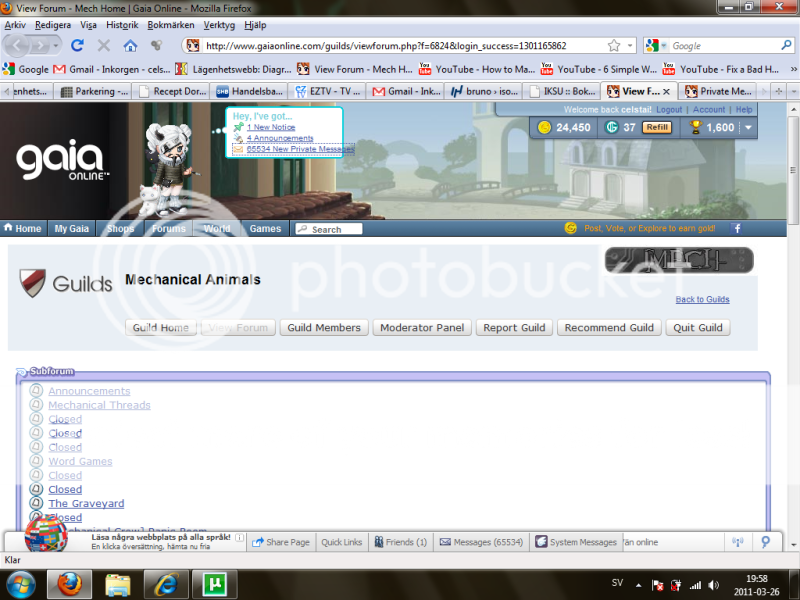Mute audio via the speaker tray icon
The width and height of the screenshot is (800, 600).
tap(712, 583)
